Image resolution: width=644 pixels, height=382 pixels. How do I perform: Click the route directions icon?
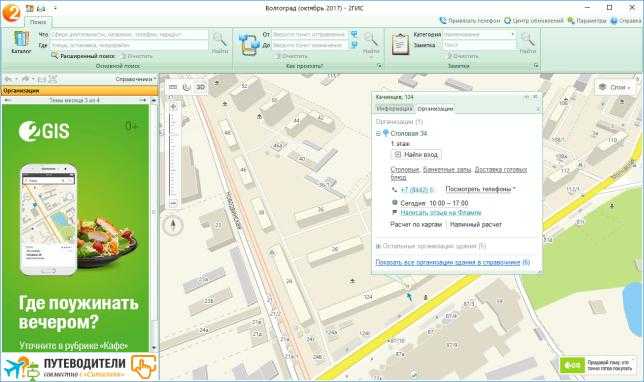pos(248,44)
